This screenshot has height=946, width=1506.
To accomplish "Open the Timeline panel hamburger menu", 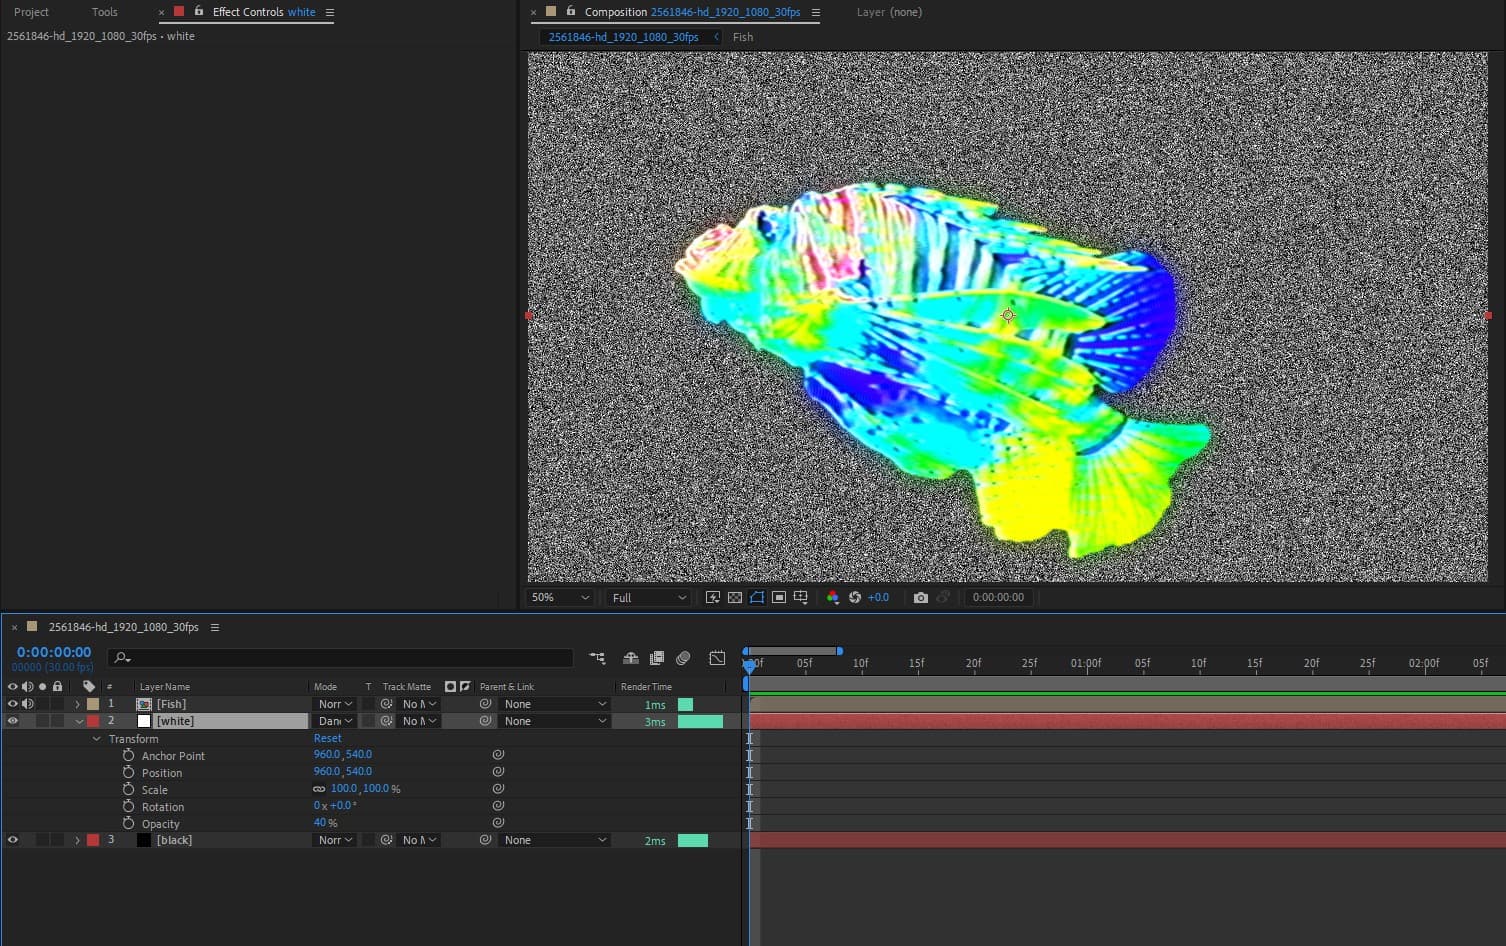I will pyautogui.click(x=214, y=627).
